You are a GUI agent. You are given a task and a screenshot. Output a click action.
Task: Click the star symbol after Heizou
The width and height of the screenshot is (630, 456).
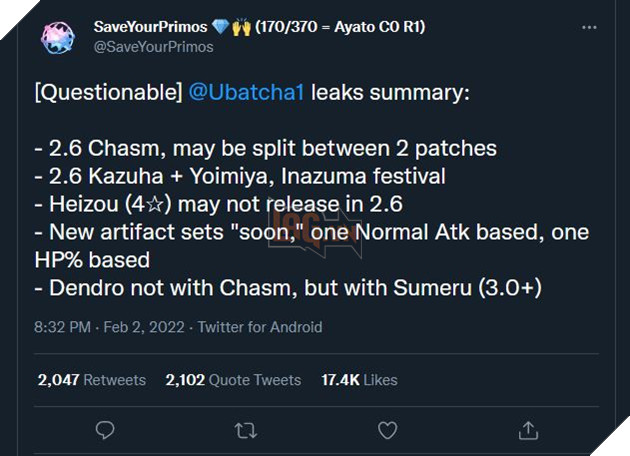point(155,204)
